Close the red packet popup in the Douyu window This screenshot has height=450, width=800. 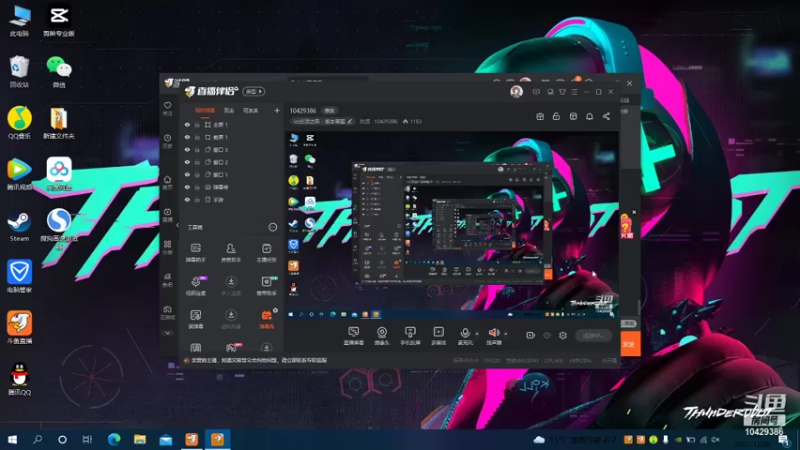(634, 212)
